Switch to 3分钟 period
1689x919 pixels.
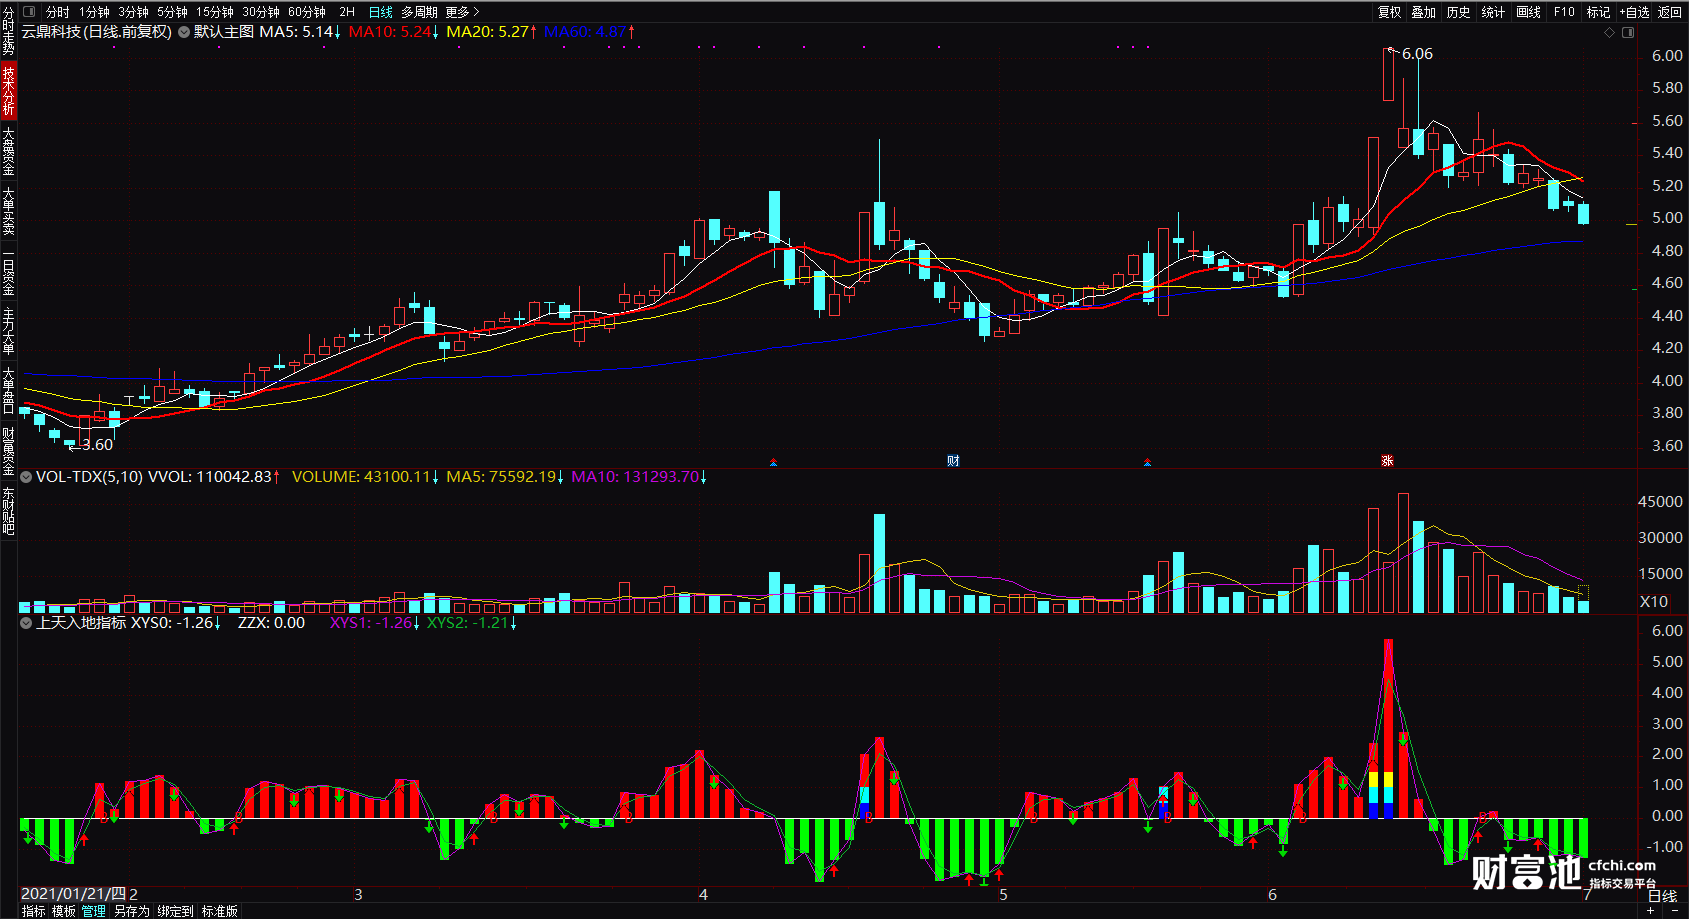[x=133, y=12]
